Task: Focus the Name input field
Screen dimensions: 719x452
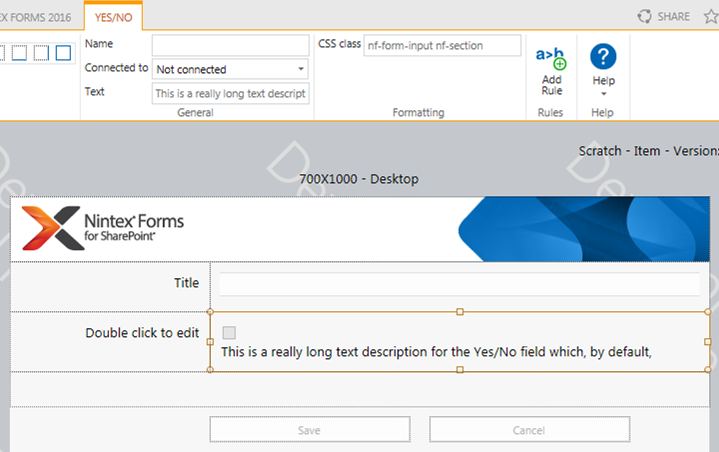Action: pos(230,45)
